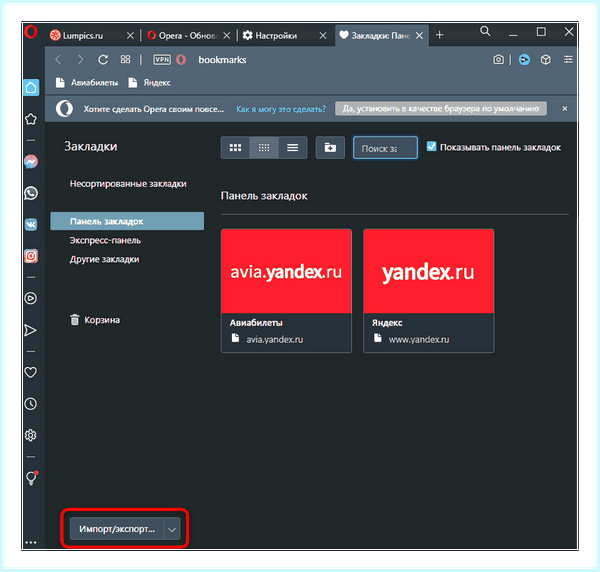This screenshot has width=600, height=572.
Task: Open VK in the sidebar
Action: [x=31, y=225]
